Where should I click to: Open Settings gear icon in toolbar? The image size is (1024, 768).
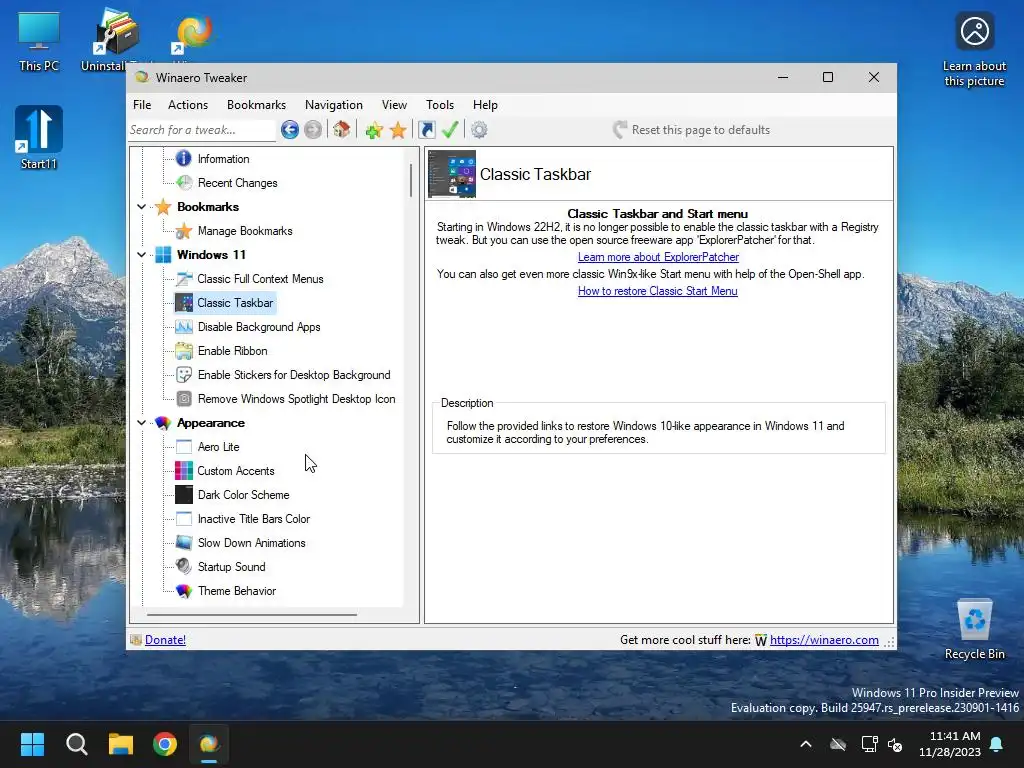coord(479,130)
